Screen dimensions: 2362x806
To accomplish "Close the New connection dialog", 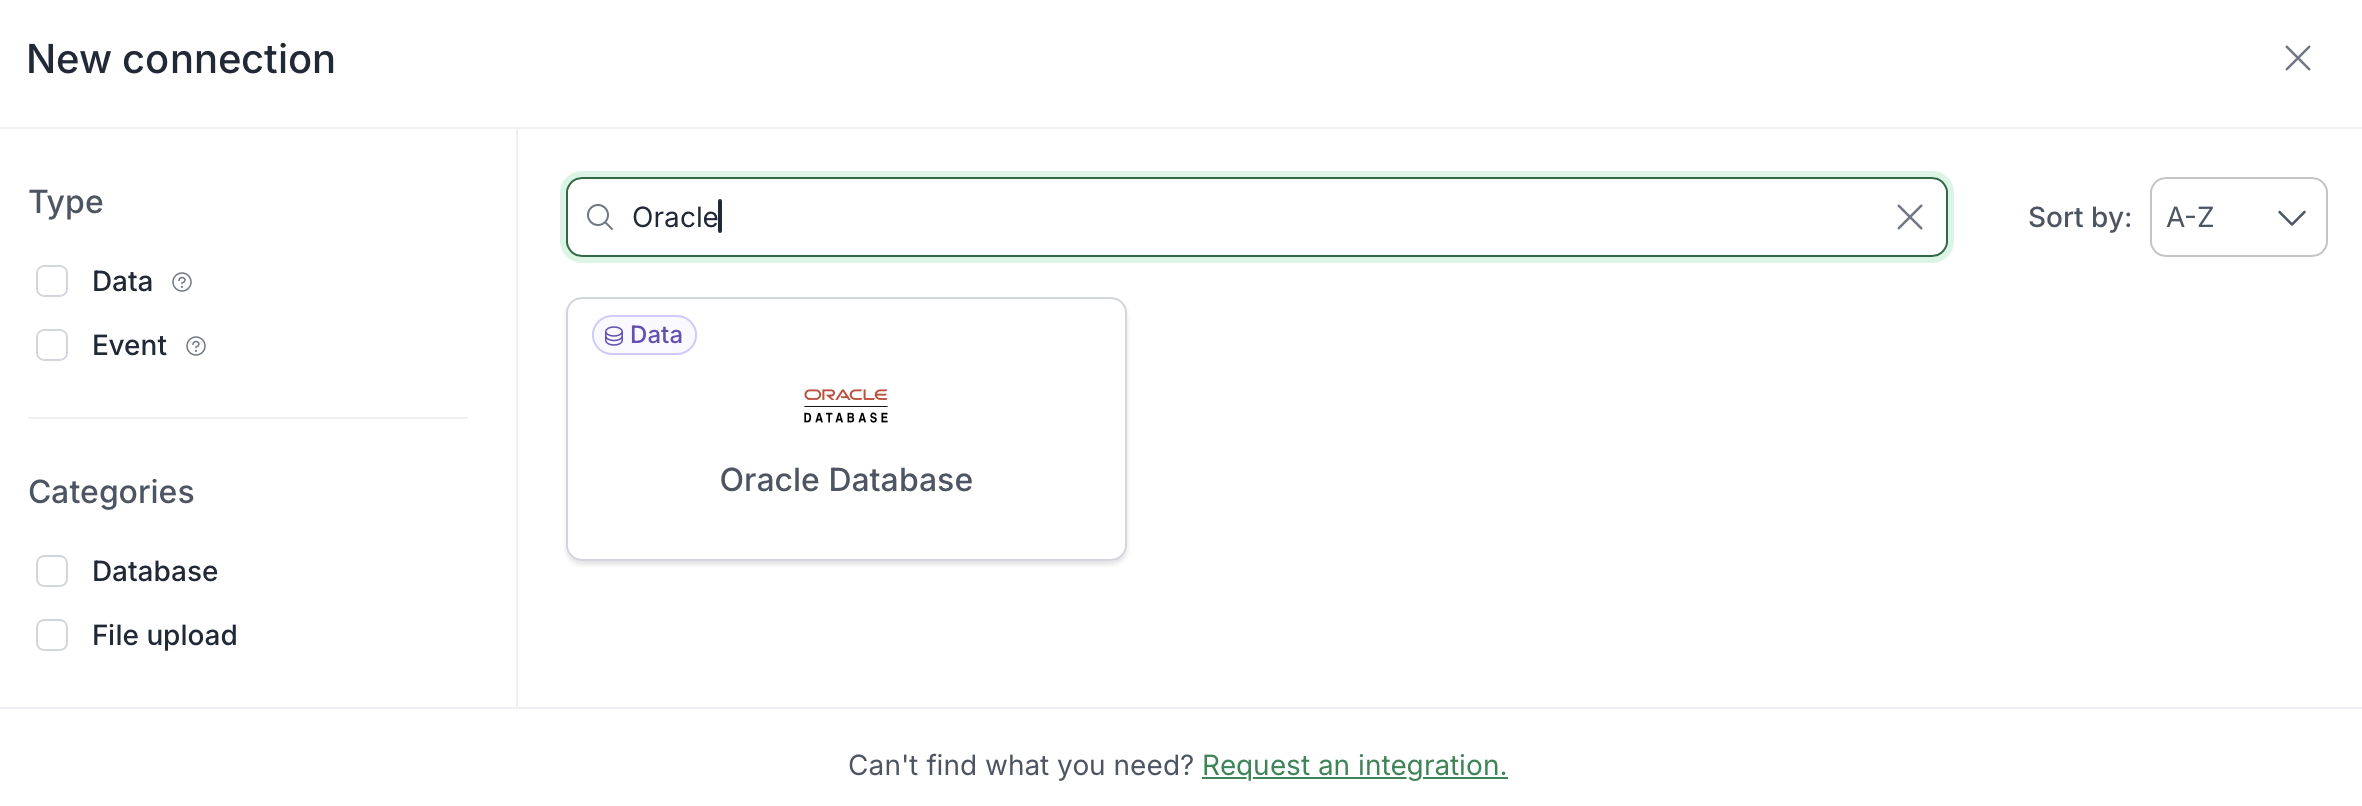I will click(2298, 58).
